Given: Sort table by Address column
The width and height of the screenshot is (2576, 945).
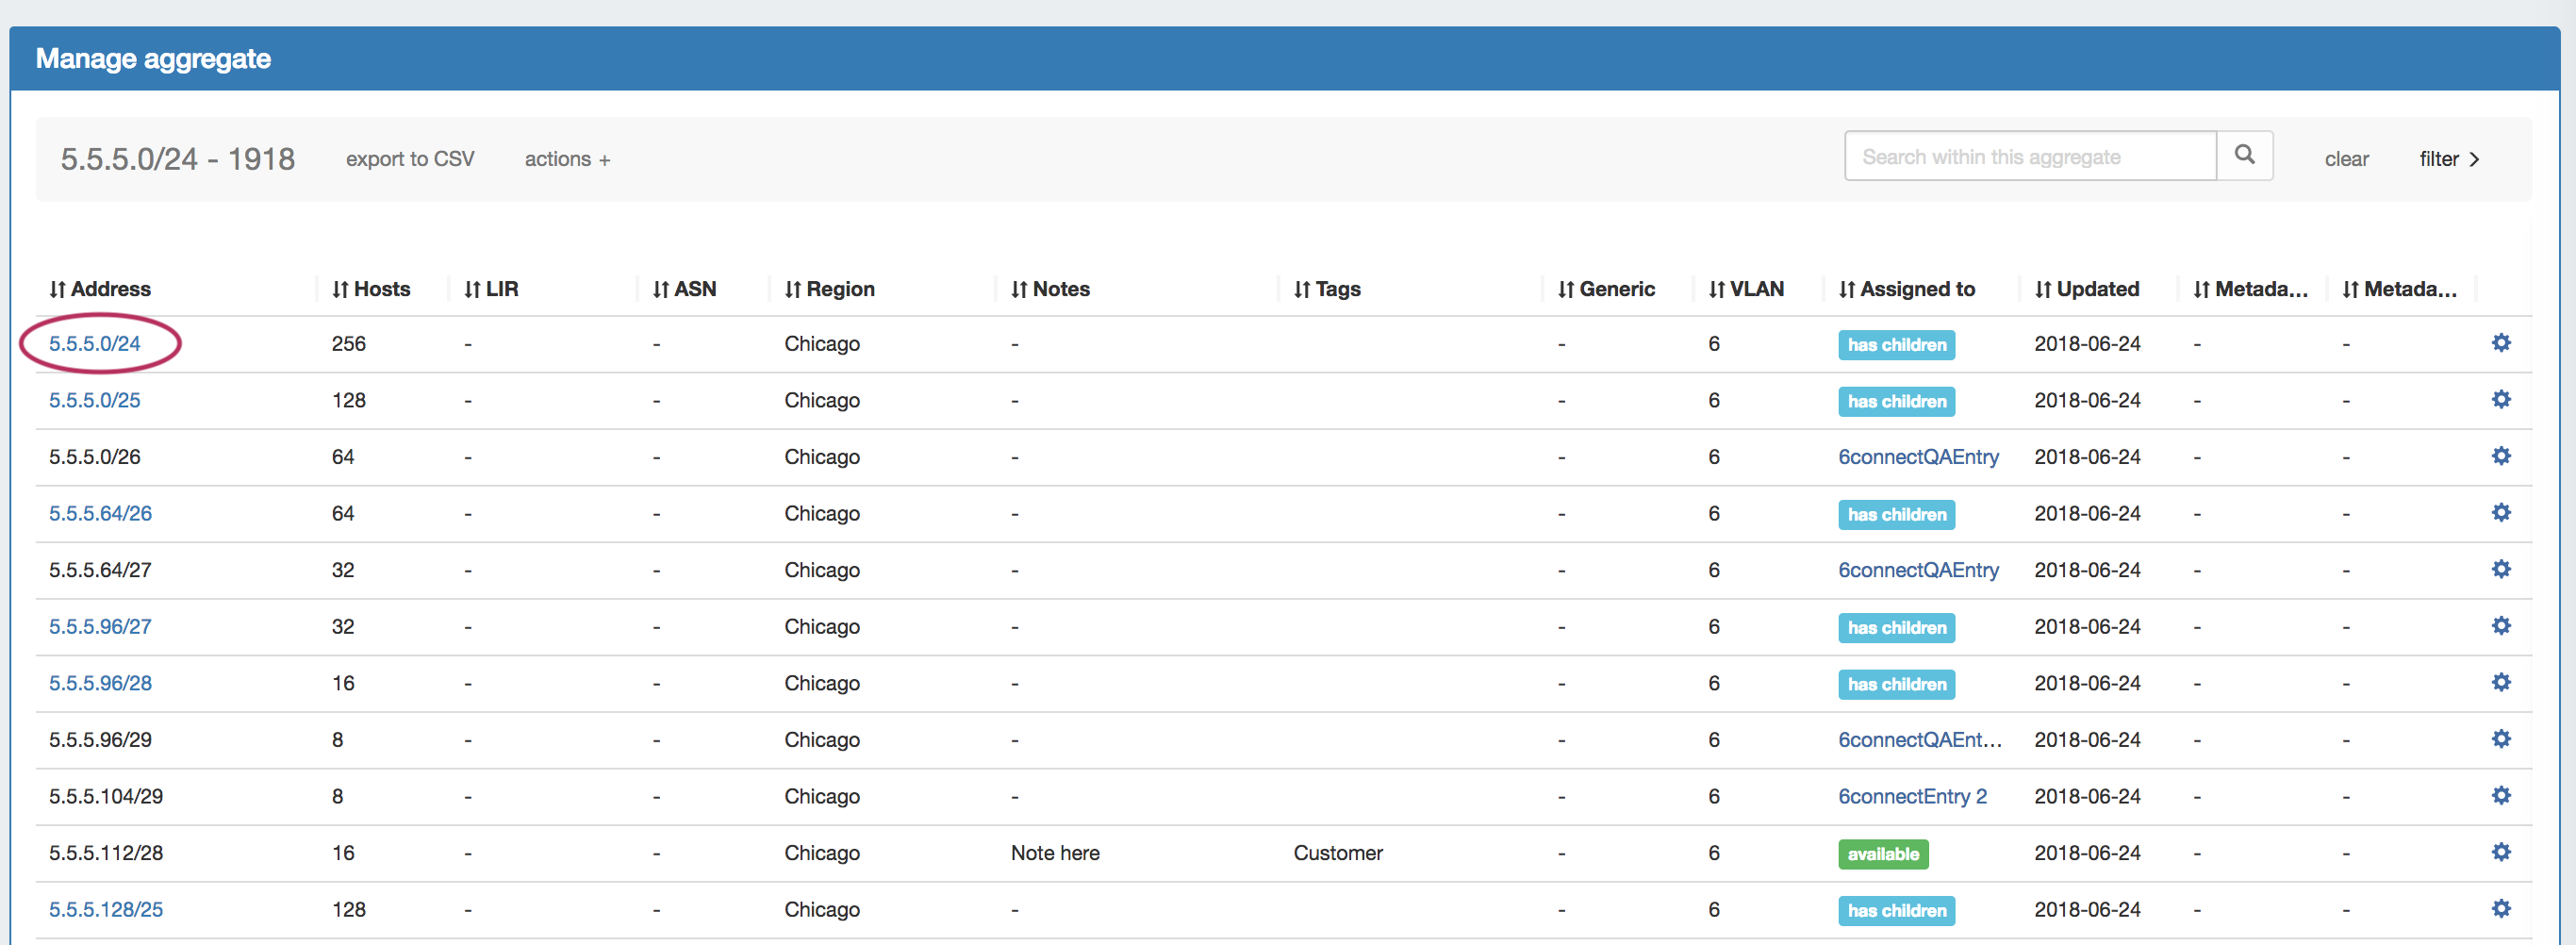Looking at the screenshot, I should [100, 289].
